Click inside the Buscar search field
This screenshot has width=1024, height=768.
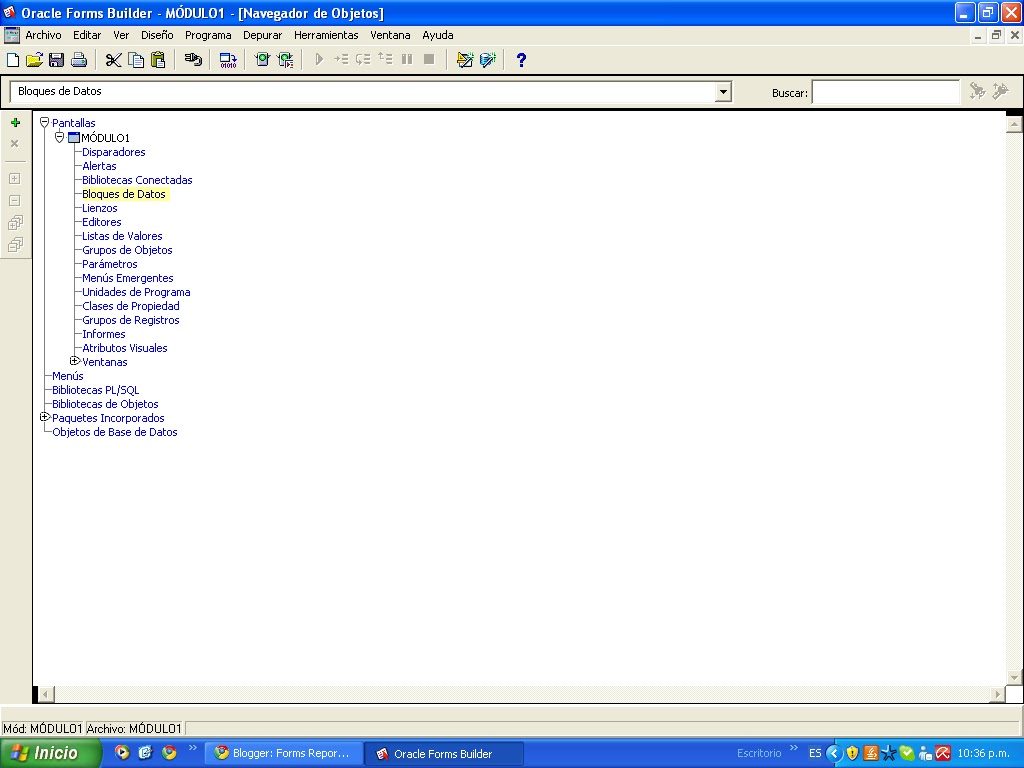(x=886, y=92)
